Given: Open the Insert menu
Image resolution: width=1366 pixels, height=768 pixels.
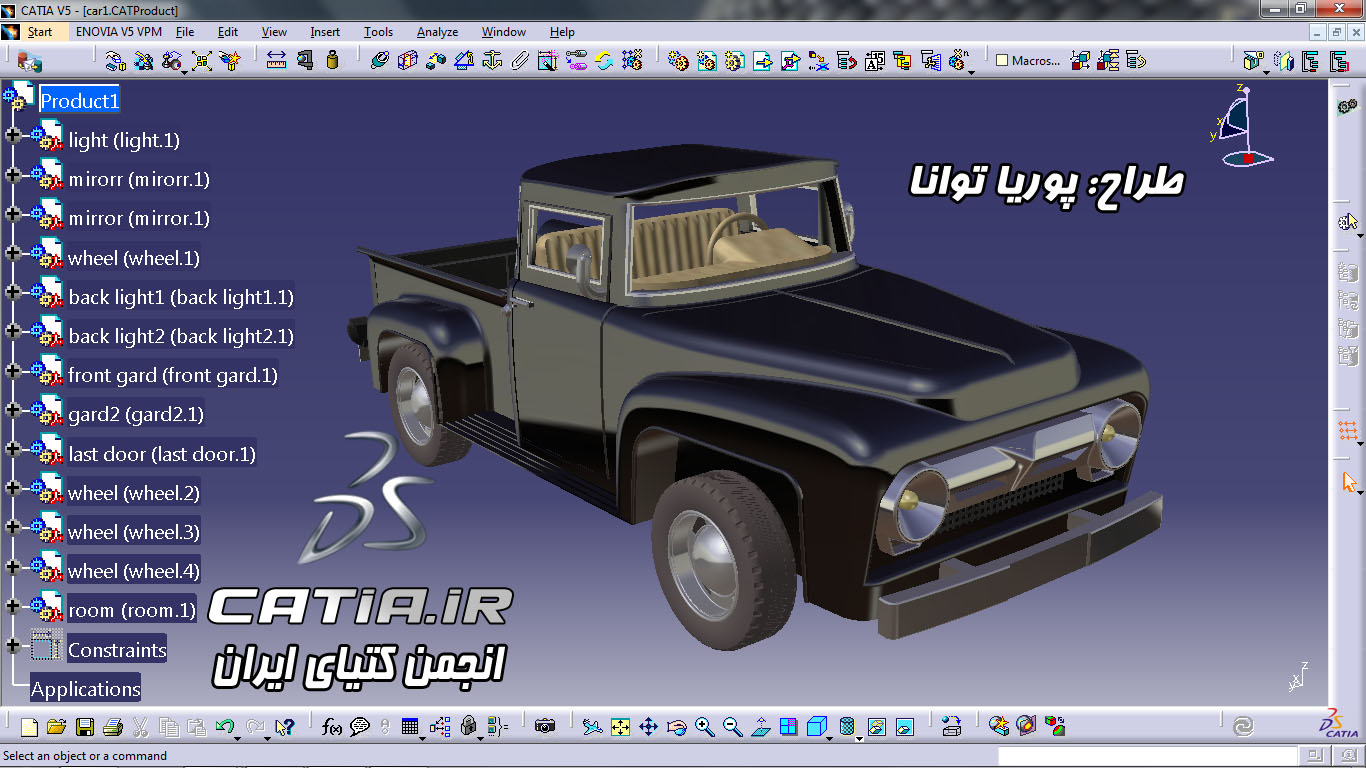Looking at the screenshot, I should point(325,32).
